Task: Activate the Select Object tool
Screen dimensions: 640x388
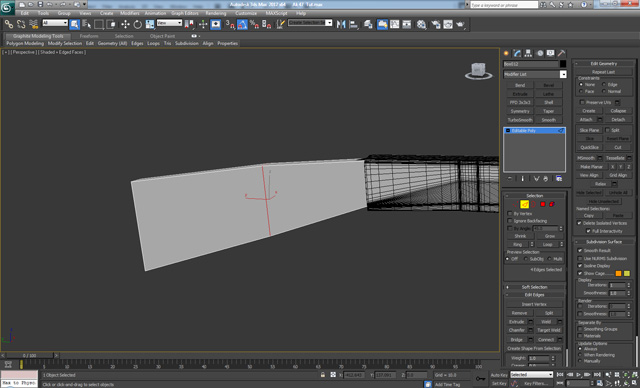Action: click(74, 24)
